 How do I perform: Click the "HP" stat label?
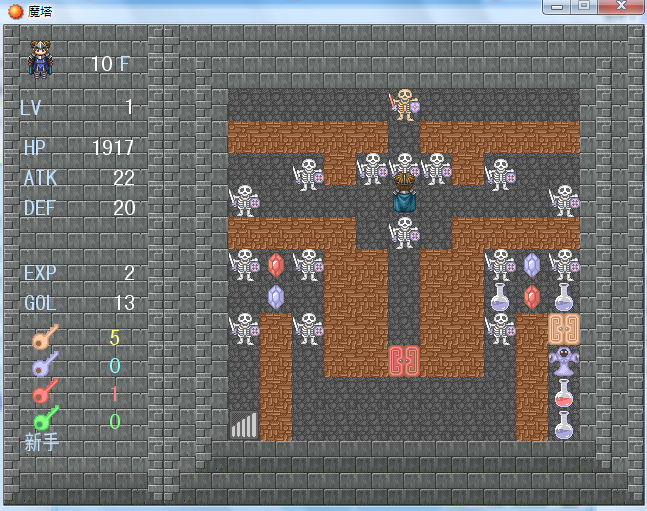(x=35, y=147)
